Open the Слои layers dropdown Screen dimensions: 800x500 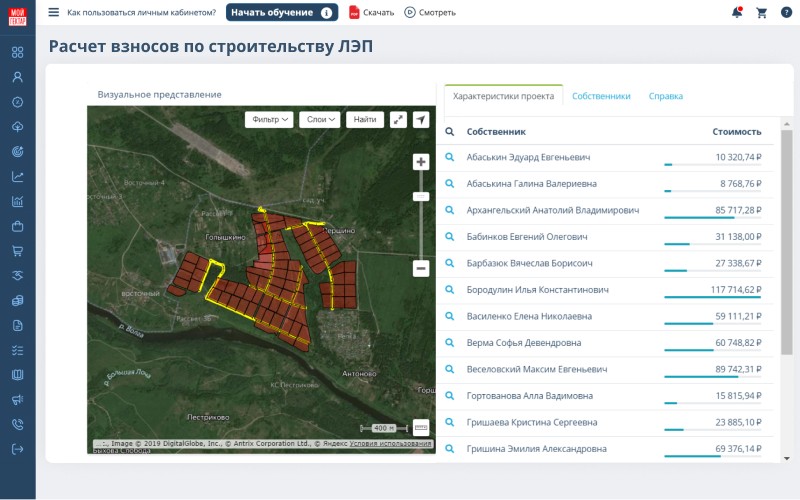tap(320, 119)
